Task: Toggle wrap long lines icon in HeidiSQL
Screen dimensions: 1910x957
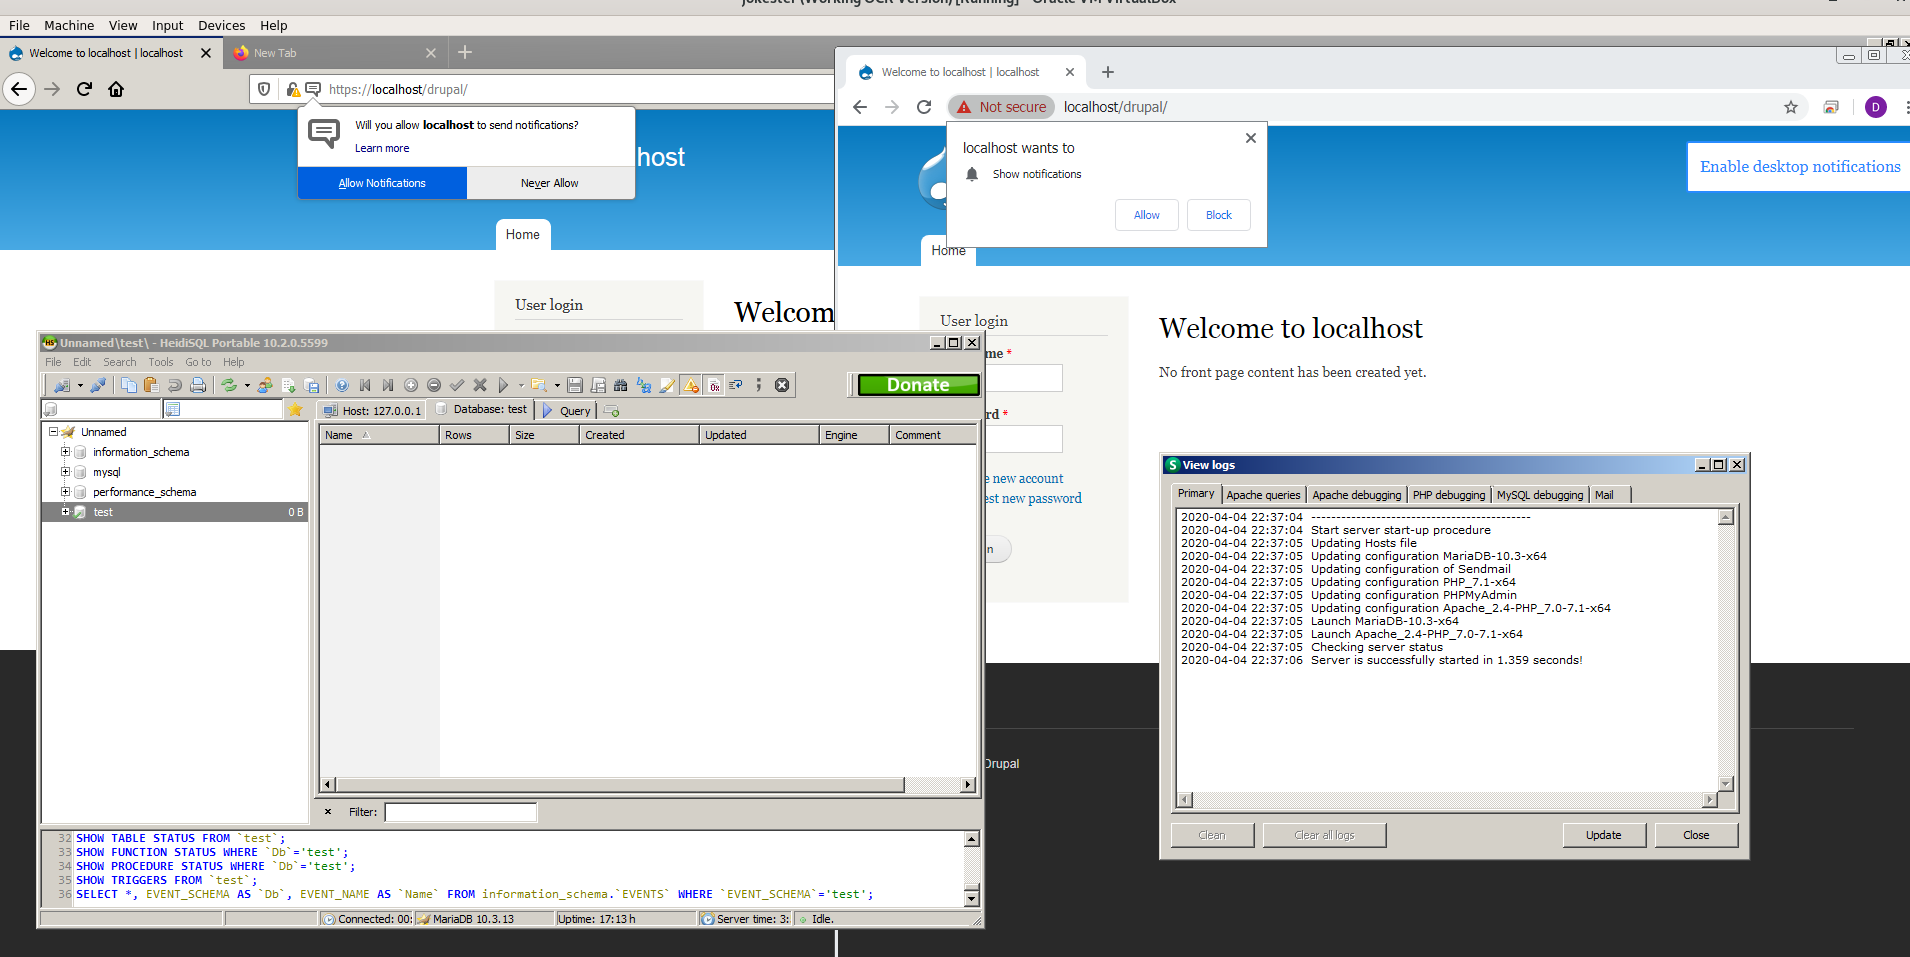Action: [x=736, y=385]
